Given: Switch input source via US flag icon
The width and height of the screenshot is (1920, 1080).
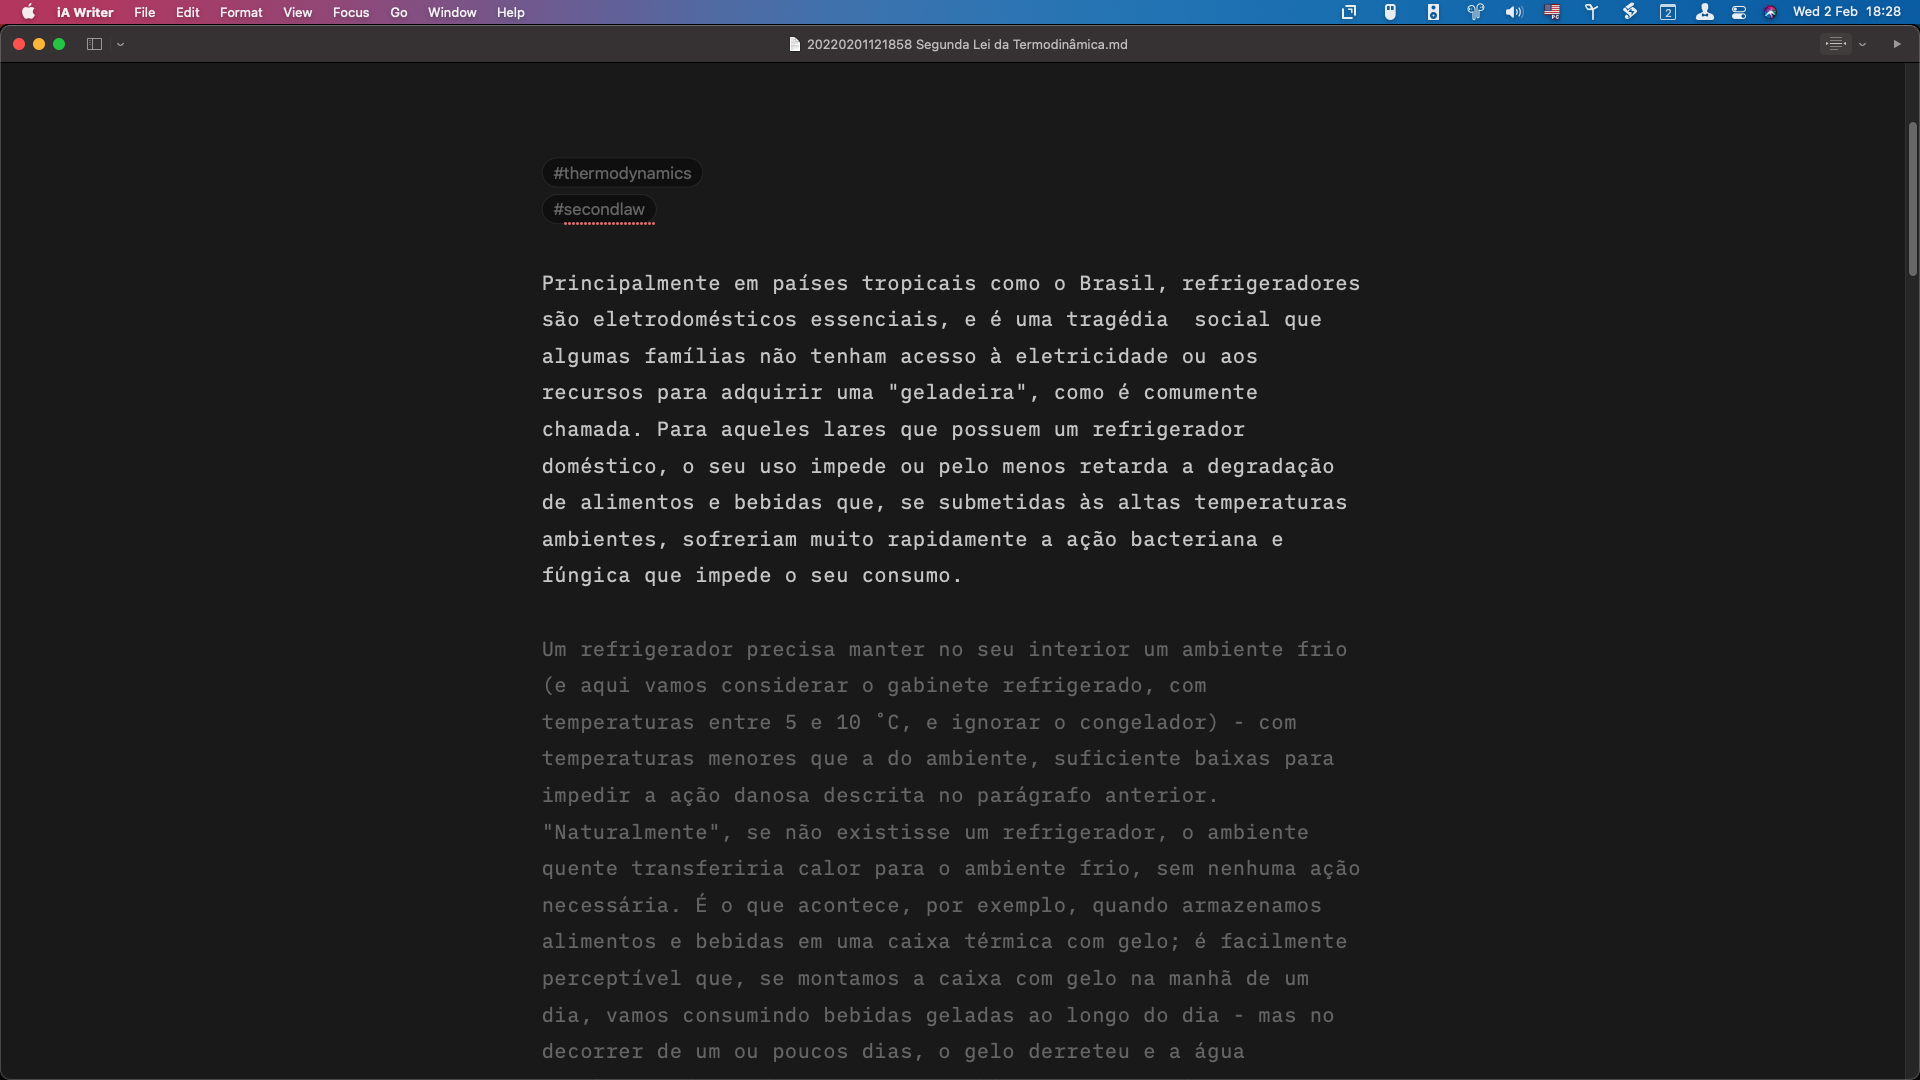Looking at the screenshot, I should click(x=1552, y=12).
